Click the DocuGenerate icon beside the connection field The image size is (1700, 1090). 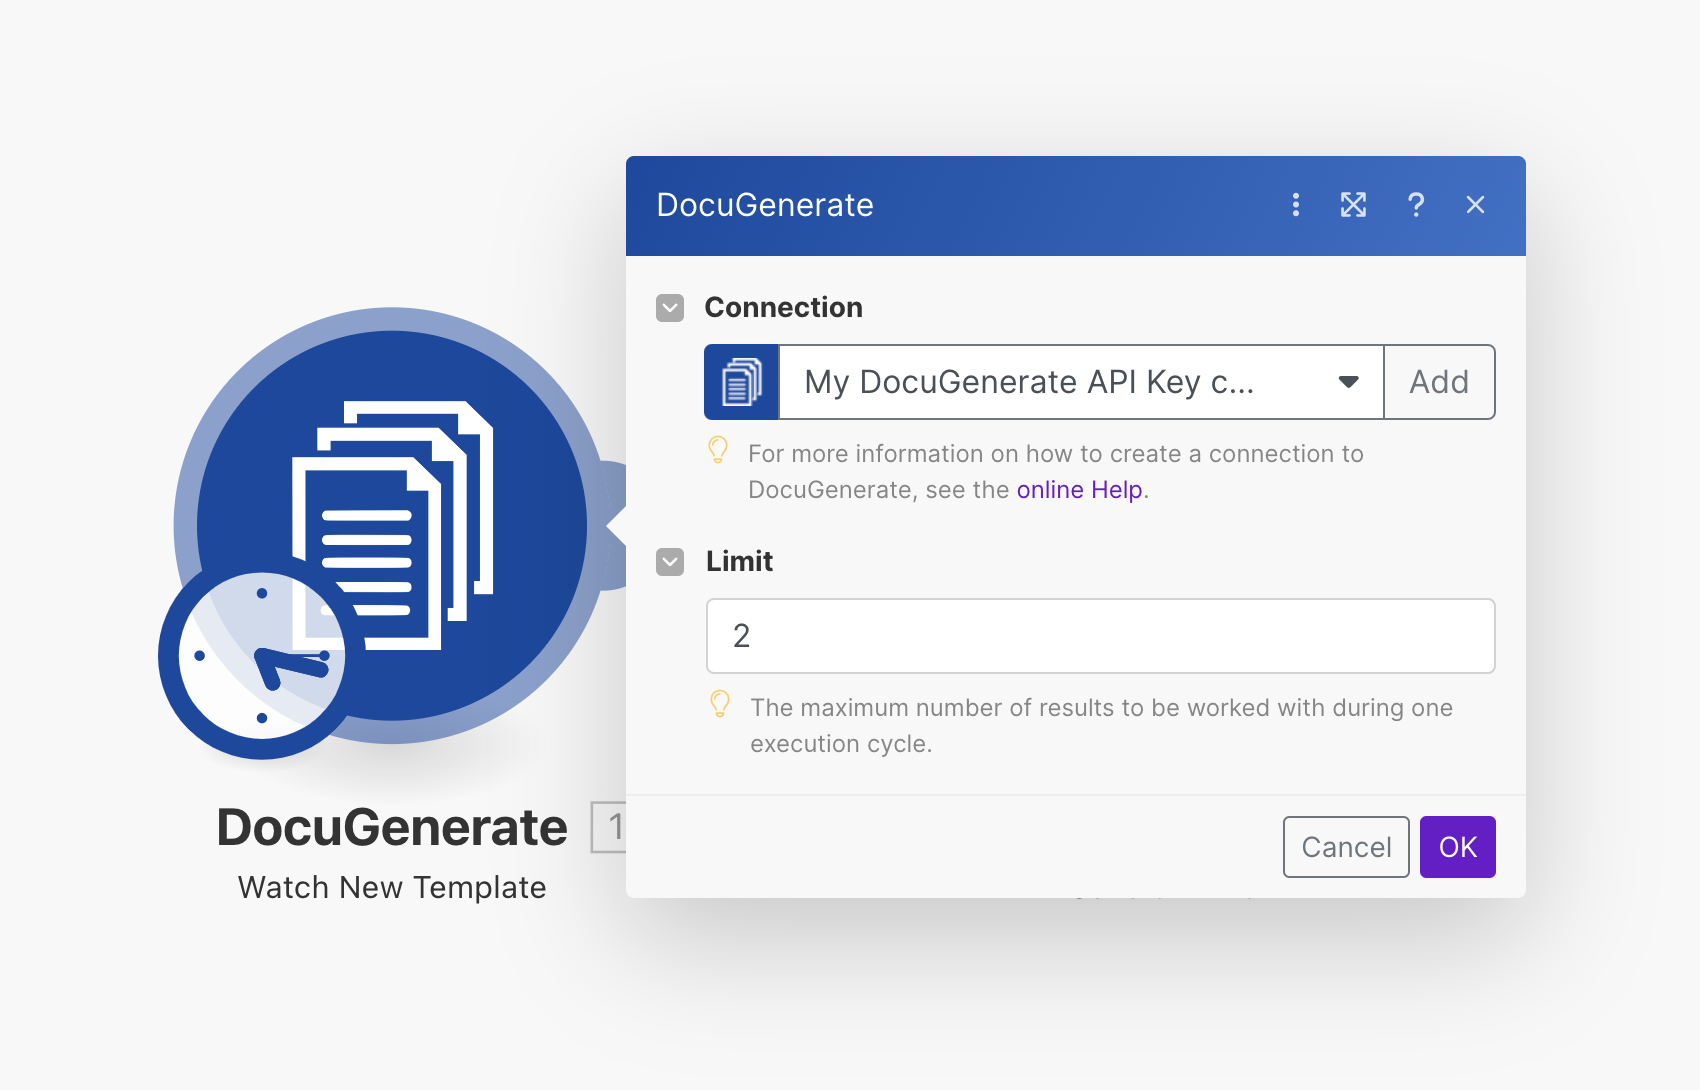pos(742,382)
